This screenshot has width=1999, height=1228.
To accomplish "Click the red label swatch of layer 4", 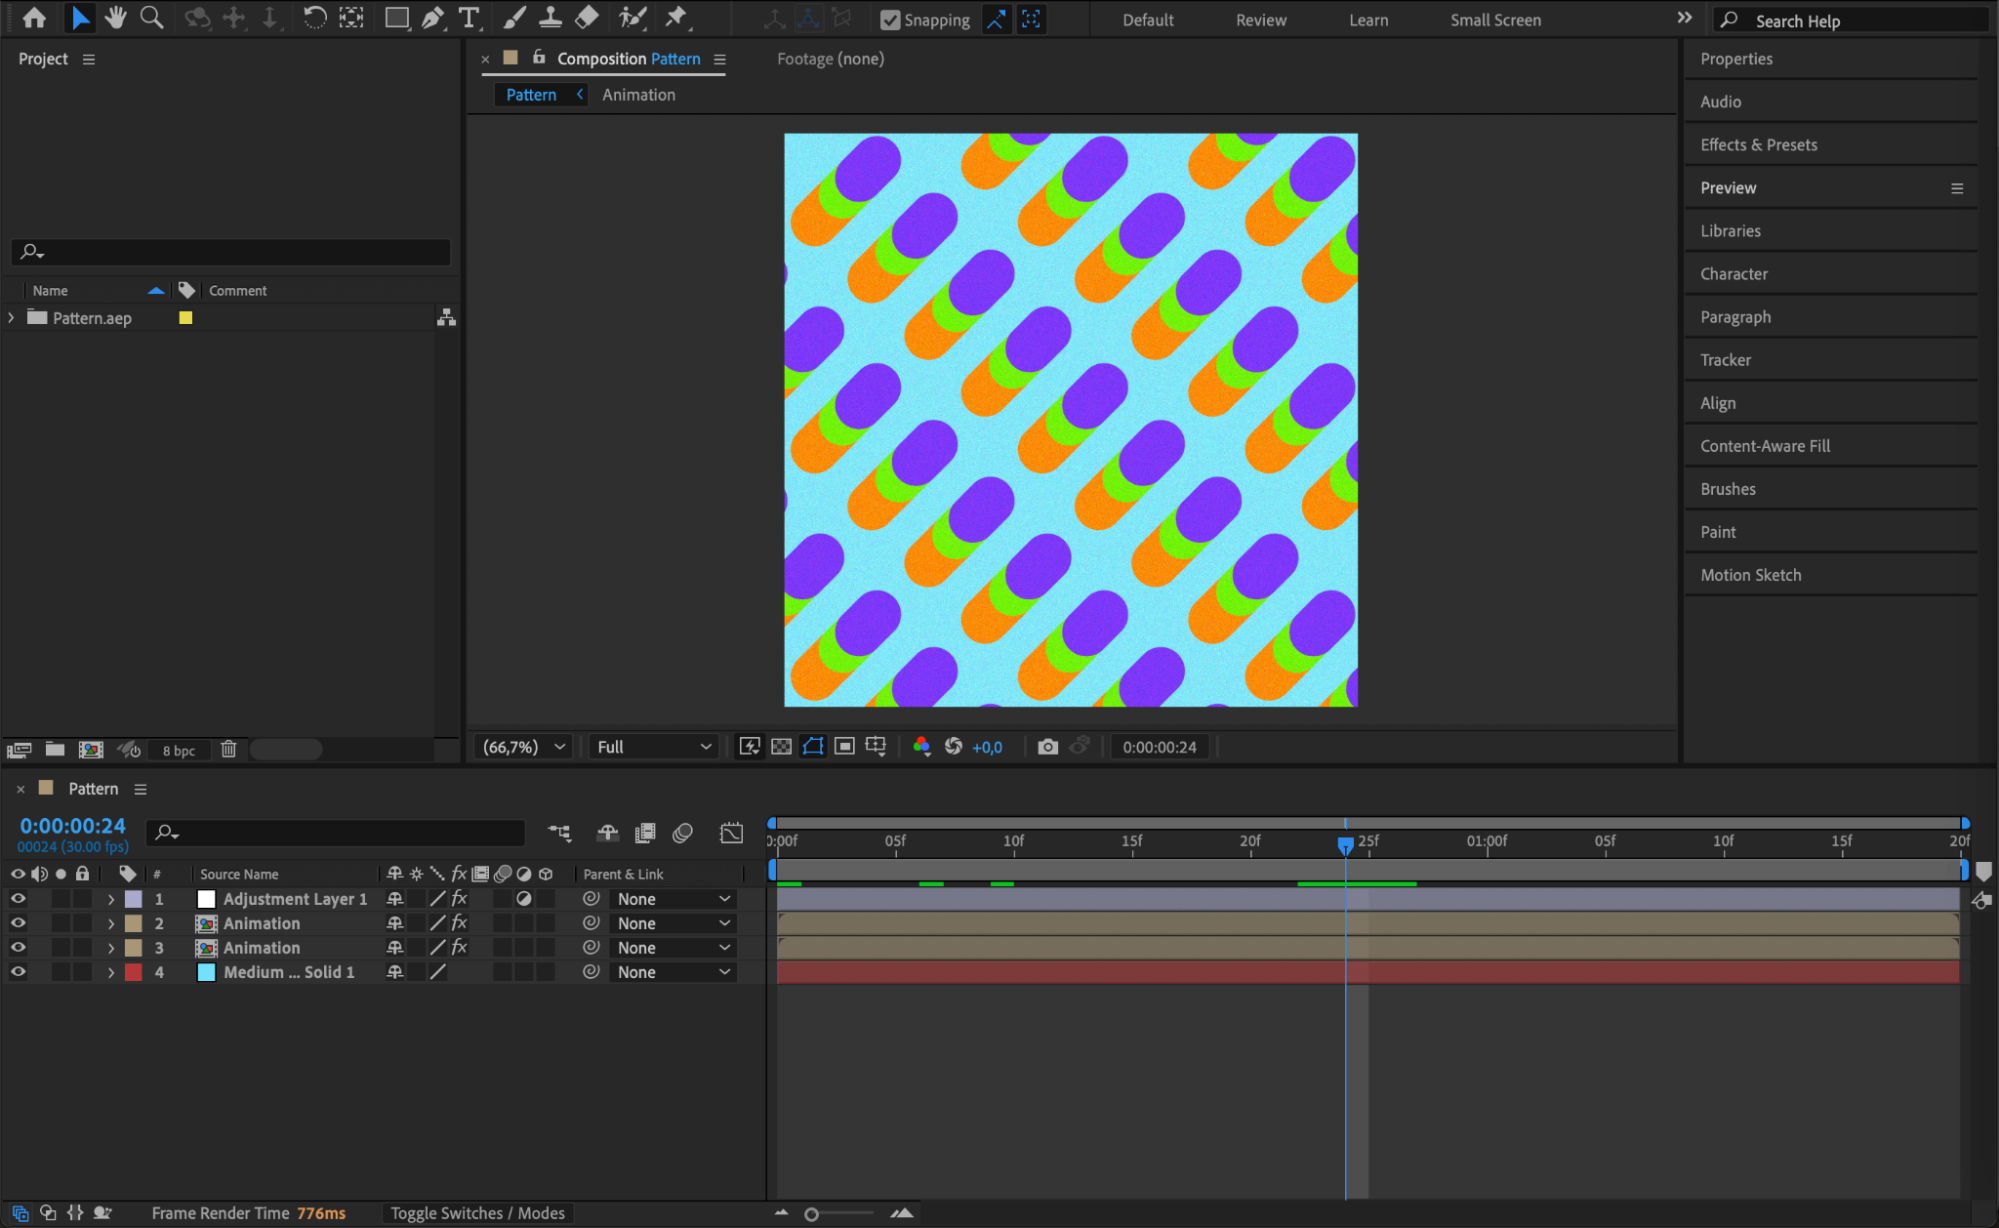I will pyautogui.click(x=133, y=972).
